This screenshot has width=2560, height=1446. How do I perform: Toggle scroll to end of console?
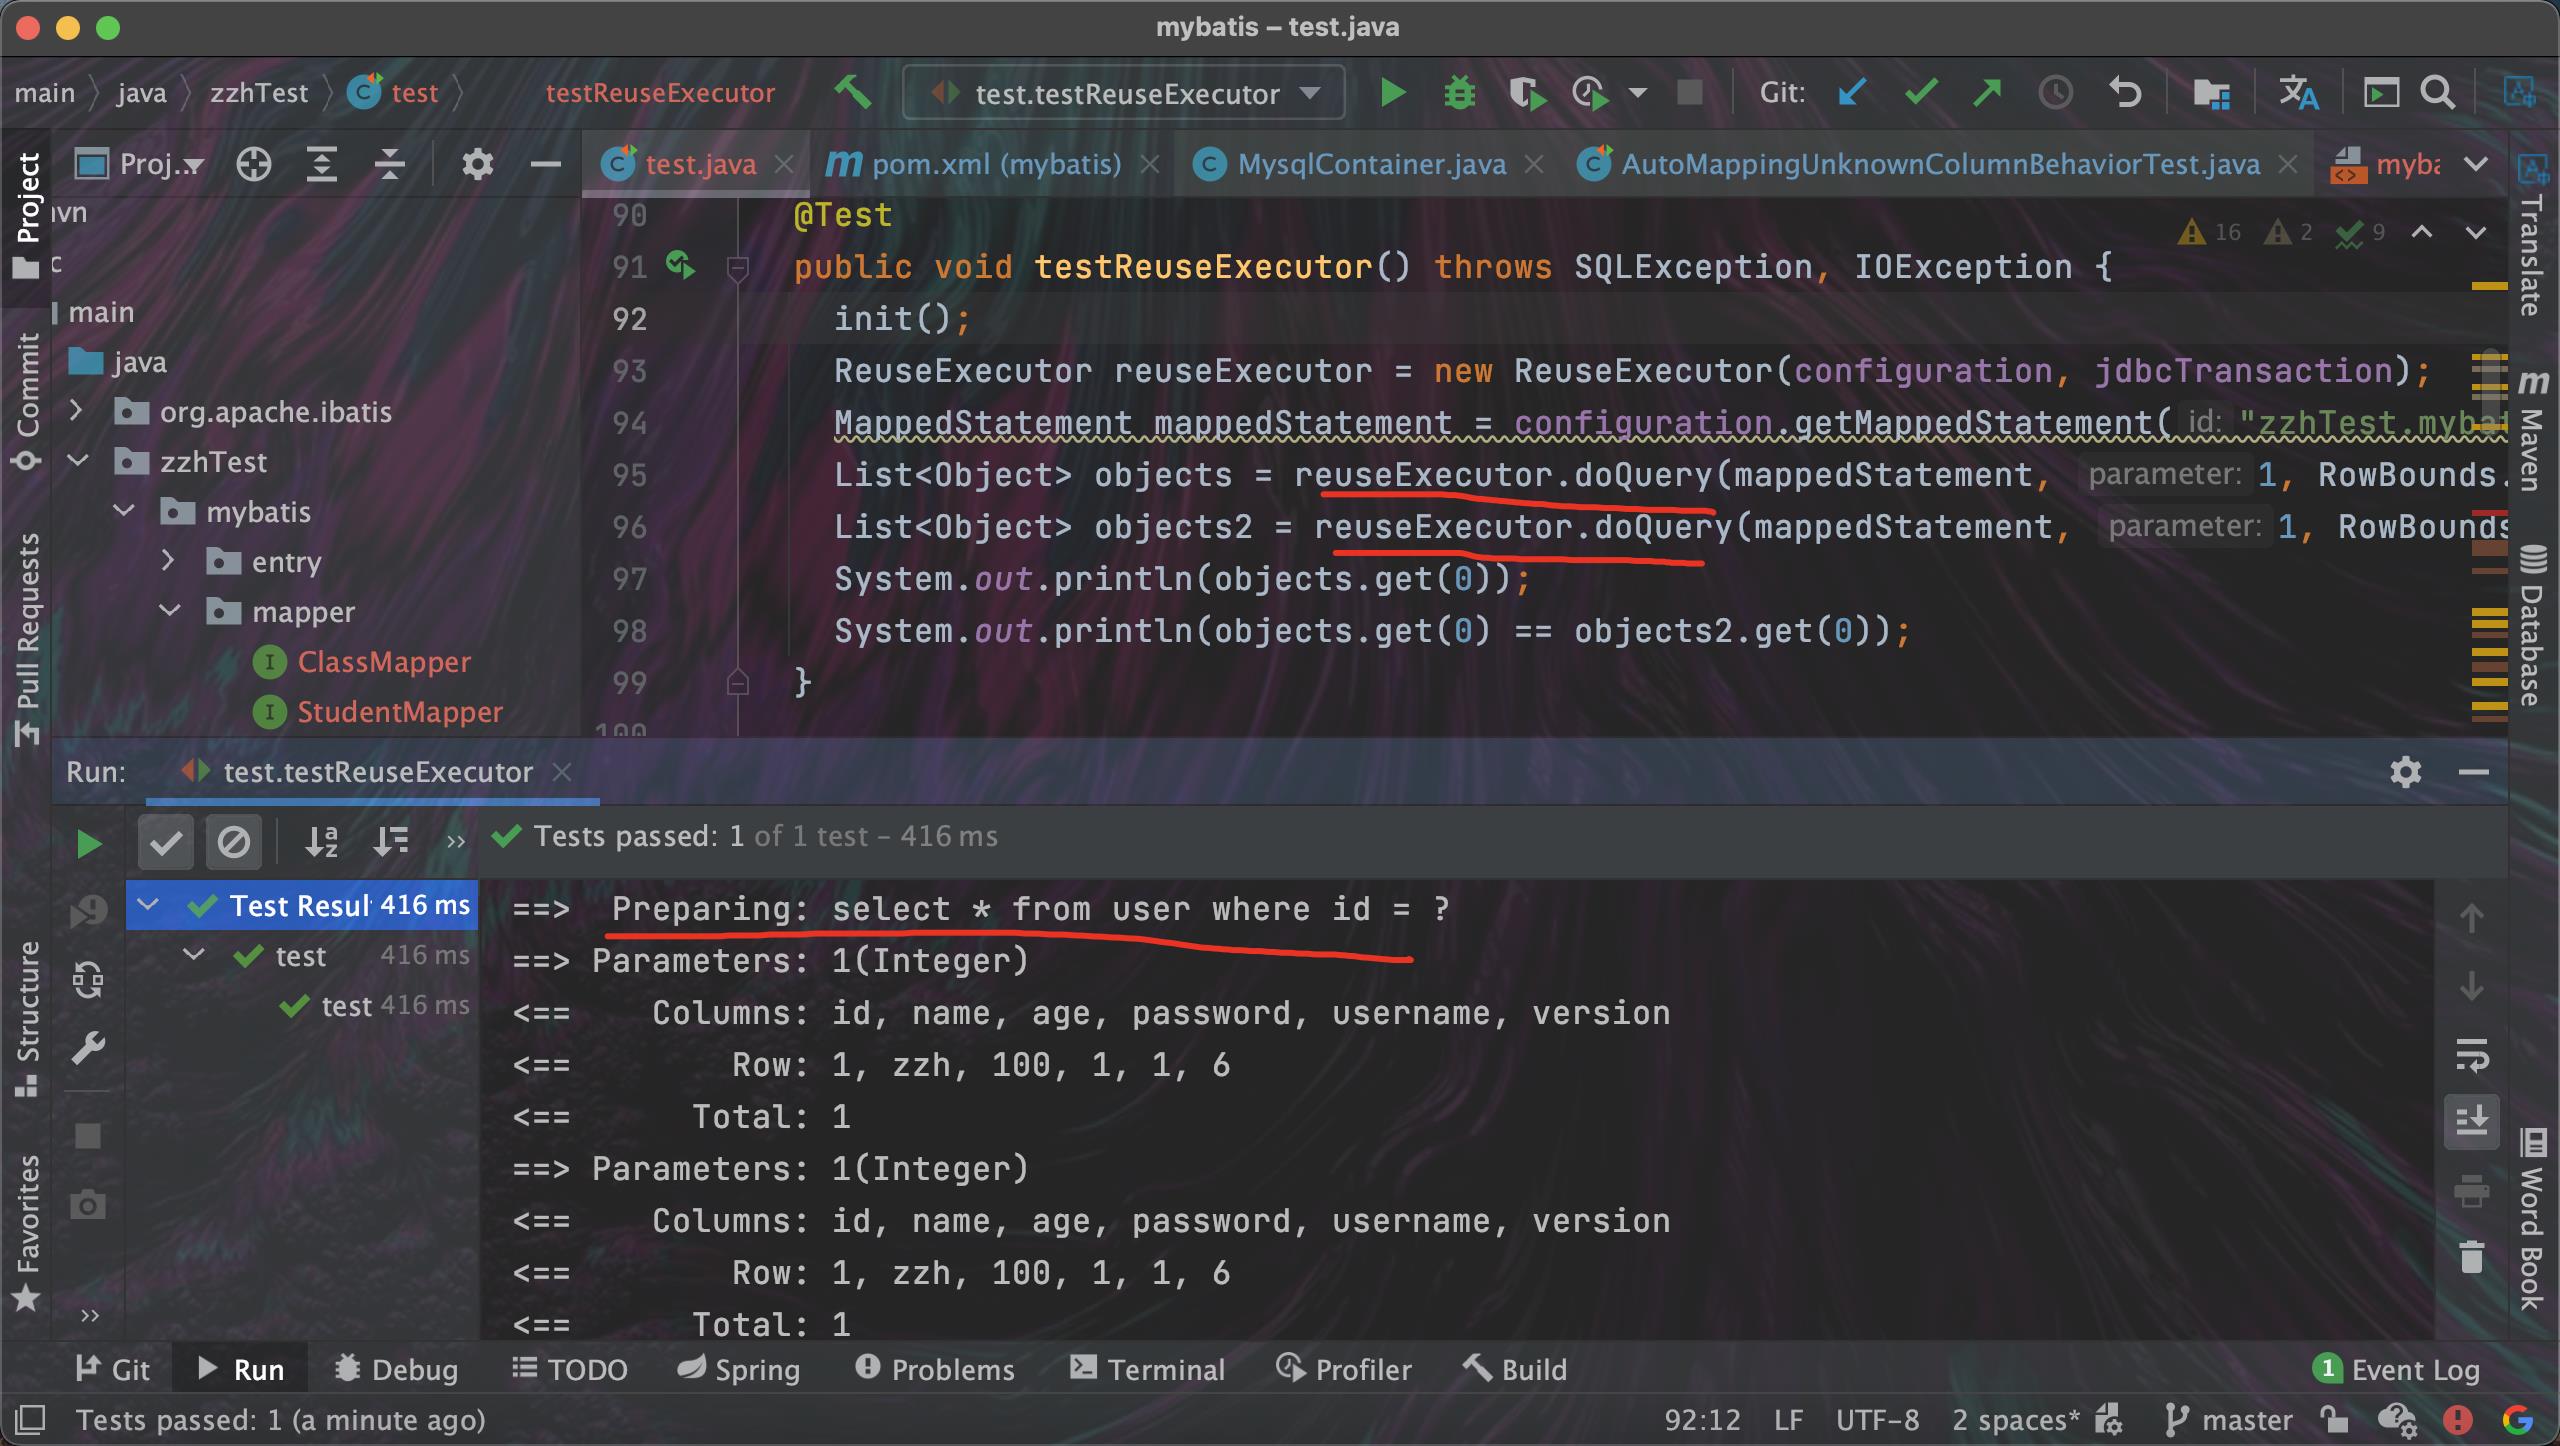click(x=2471, y=1121)
